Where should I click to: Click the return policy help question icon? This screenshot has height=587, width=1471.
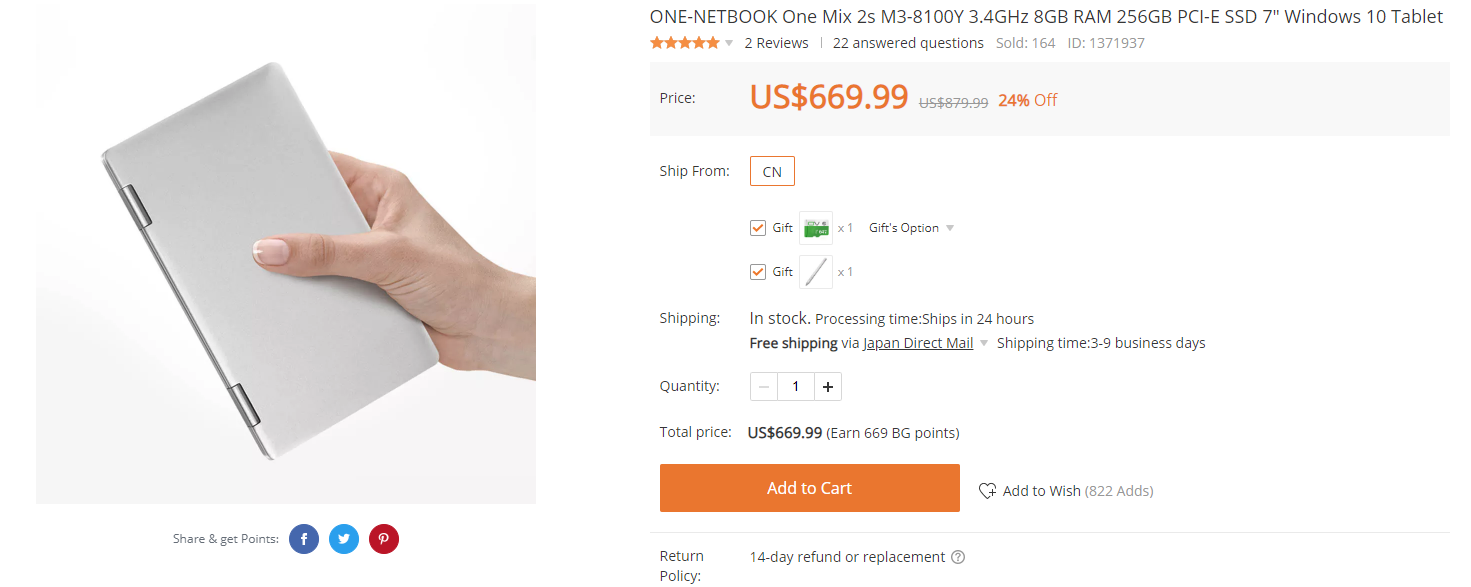958,557
